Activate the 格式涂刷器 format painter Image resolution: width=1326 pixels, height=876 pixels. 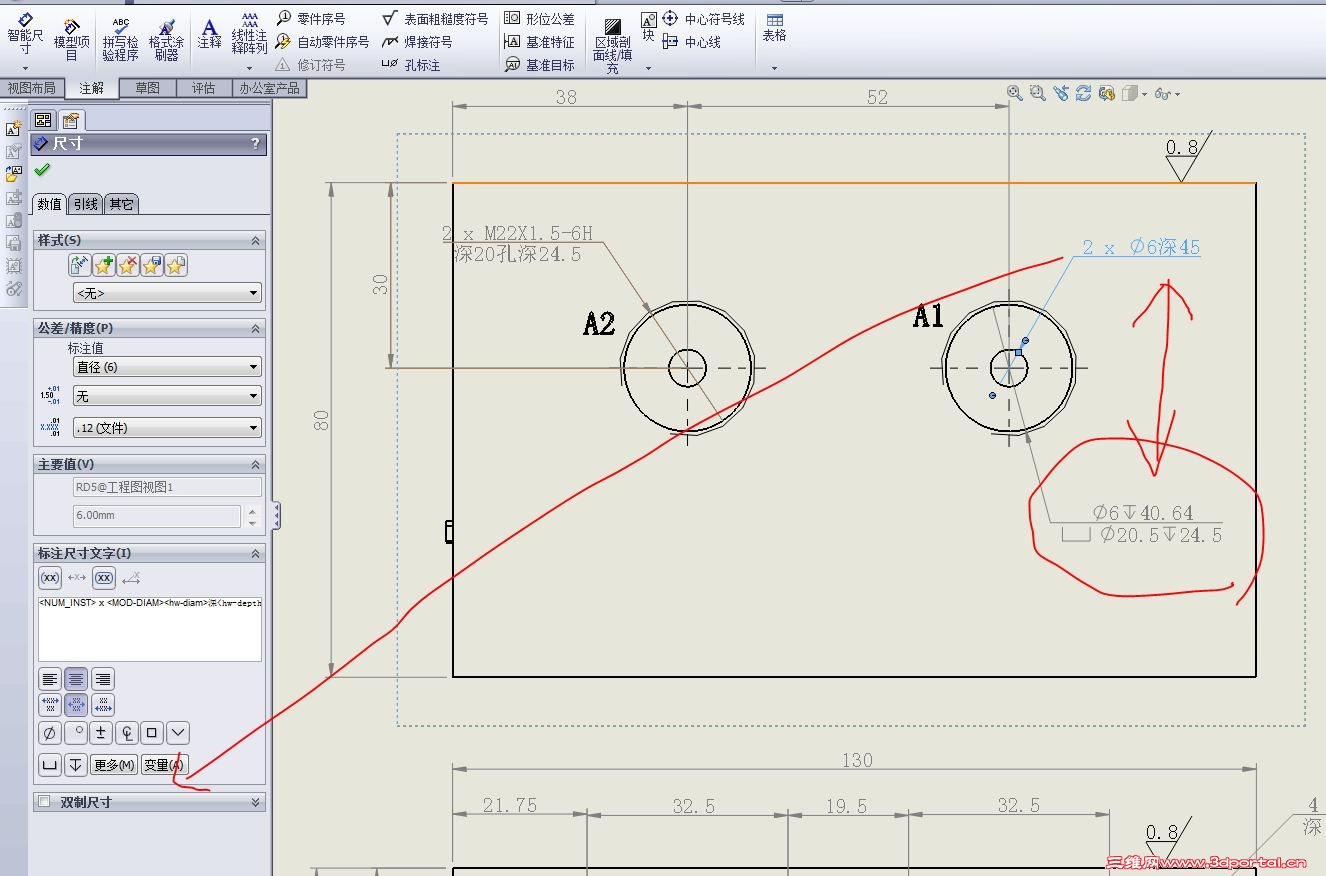[166, 38]
